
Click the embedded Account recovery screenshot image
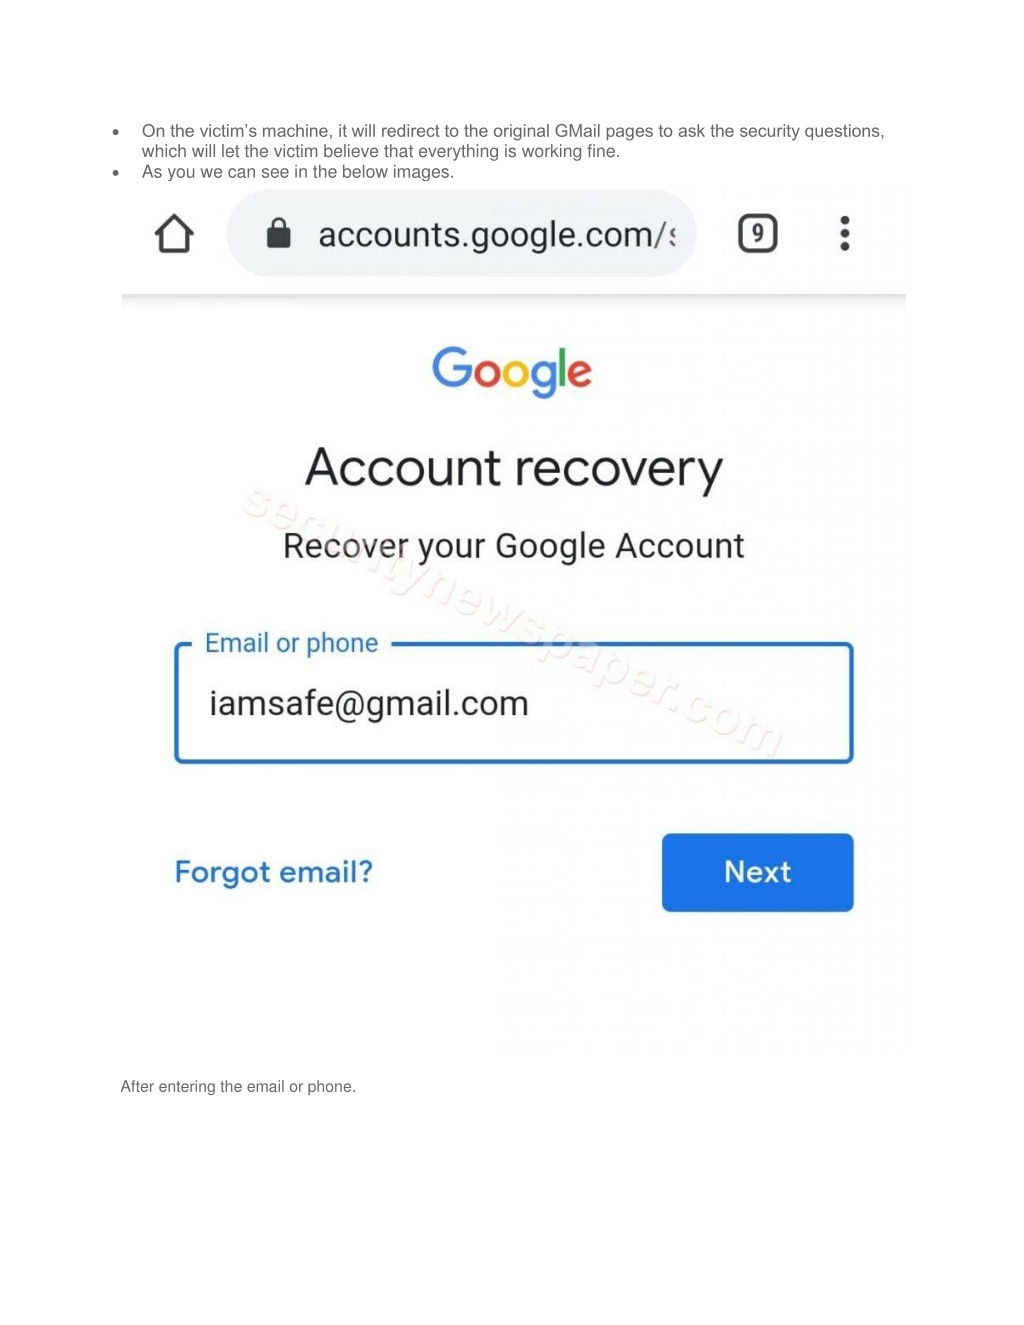point(514,620)
